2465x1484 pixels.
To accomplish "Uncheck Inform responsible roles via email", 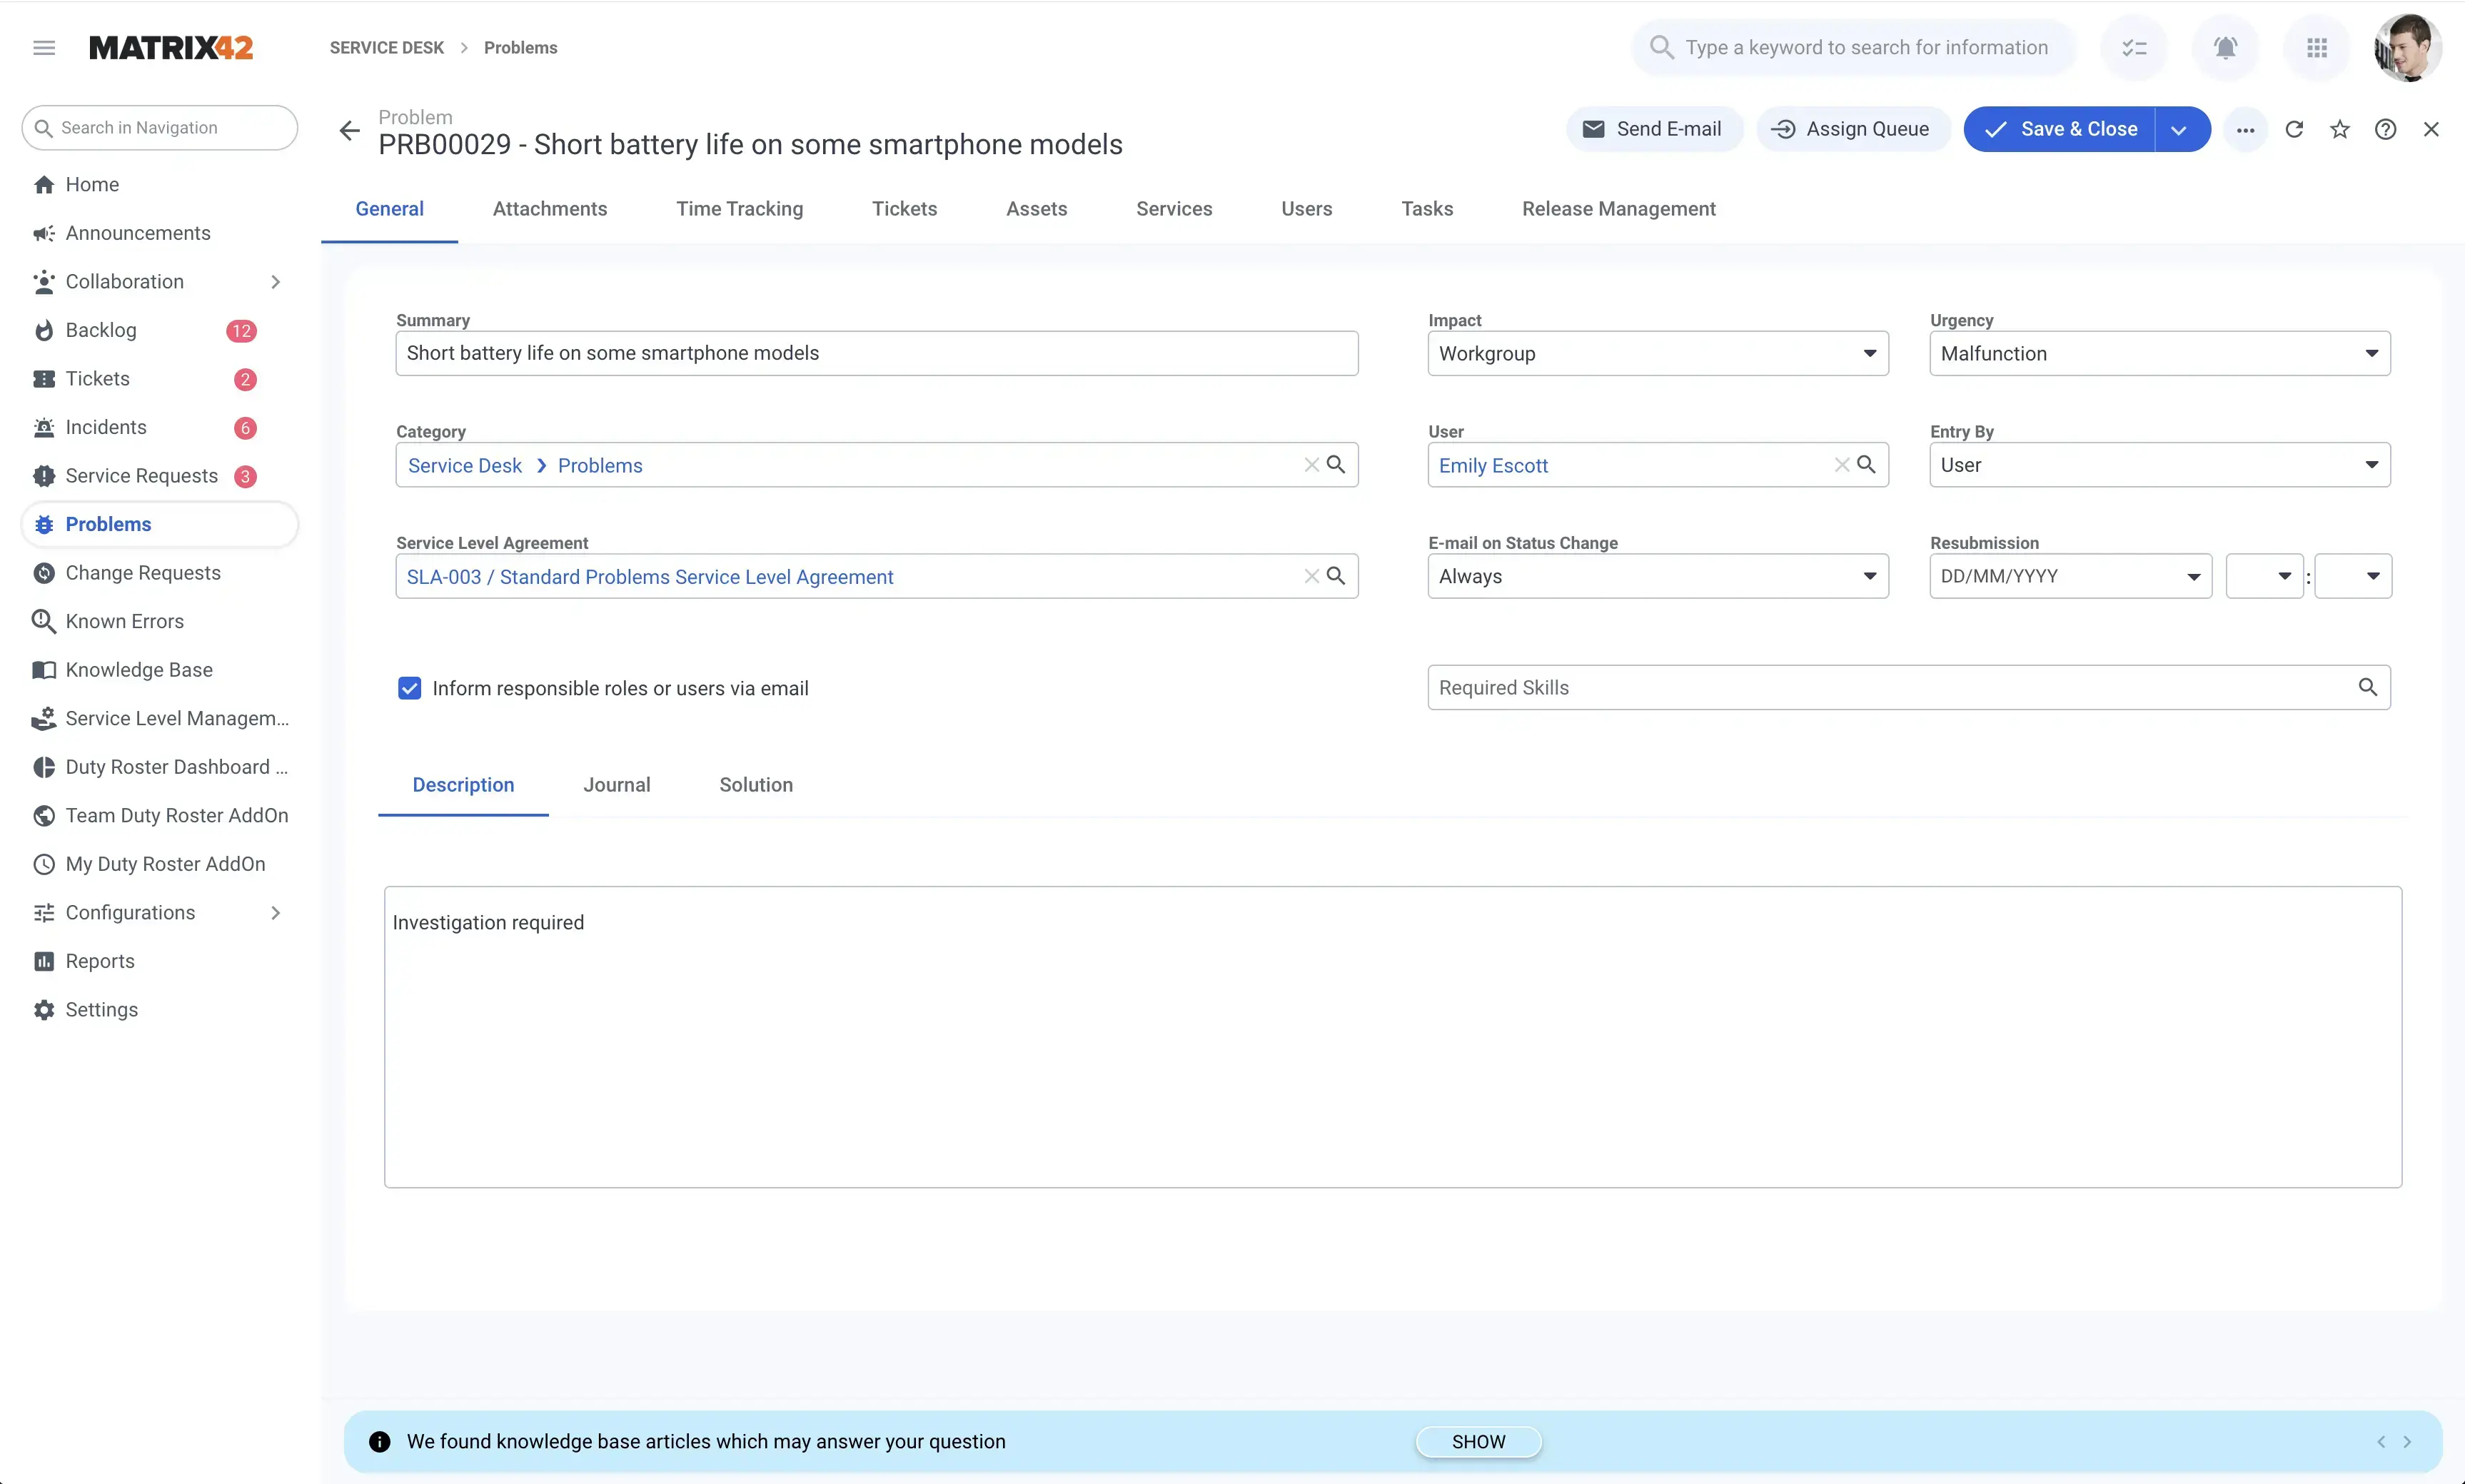I will point(409,688).
